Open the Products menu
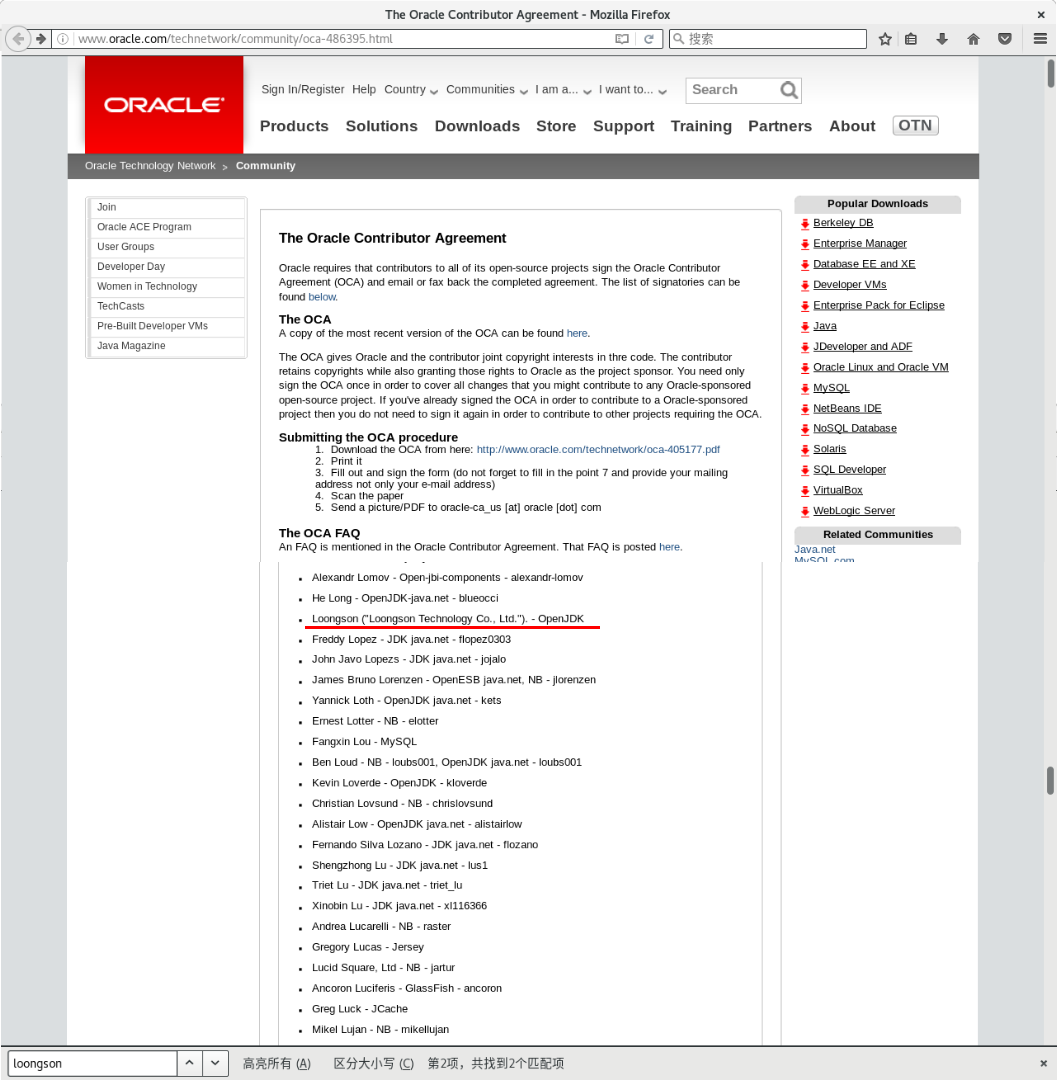This screenshot has height=1080, width=1058. (x=294, y=126)
